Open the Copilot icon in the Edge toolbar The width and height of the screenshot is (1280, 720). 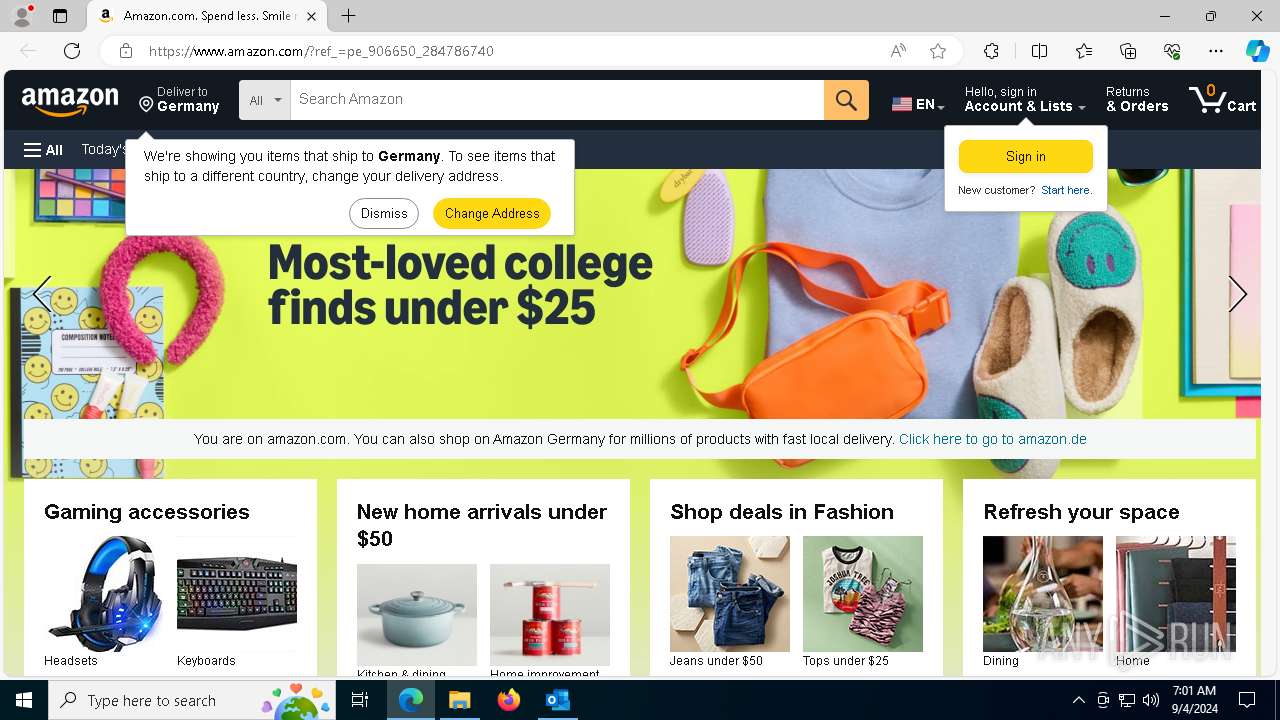click(x=1257, y=51)
